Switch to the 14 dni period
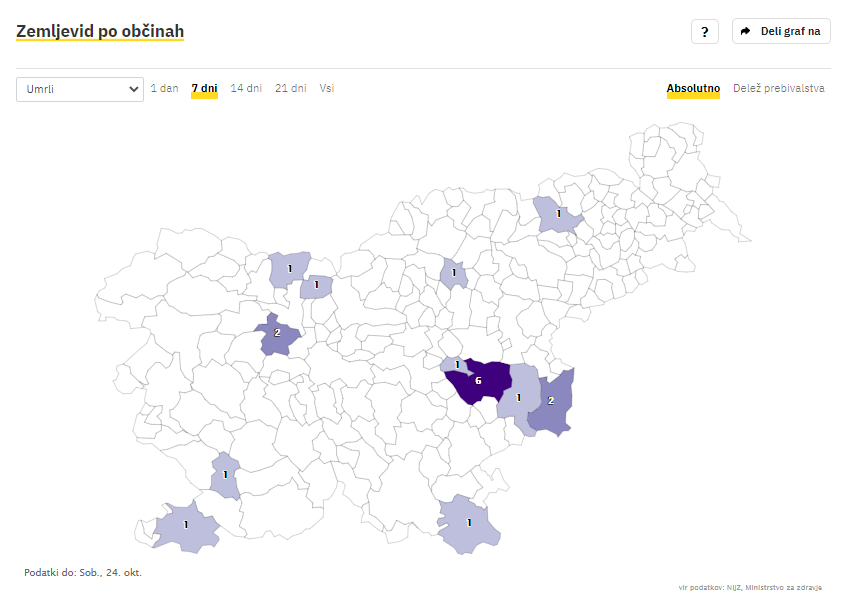 click(x=246, y=88)
